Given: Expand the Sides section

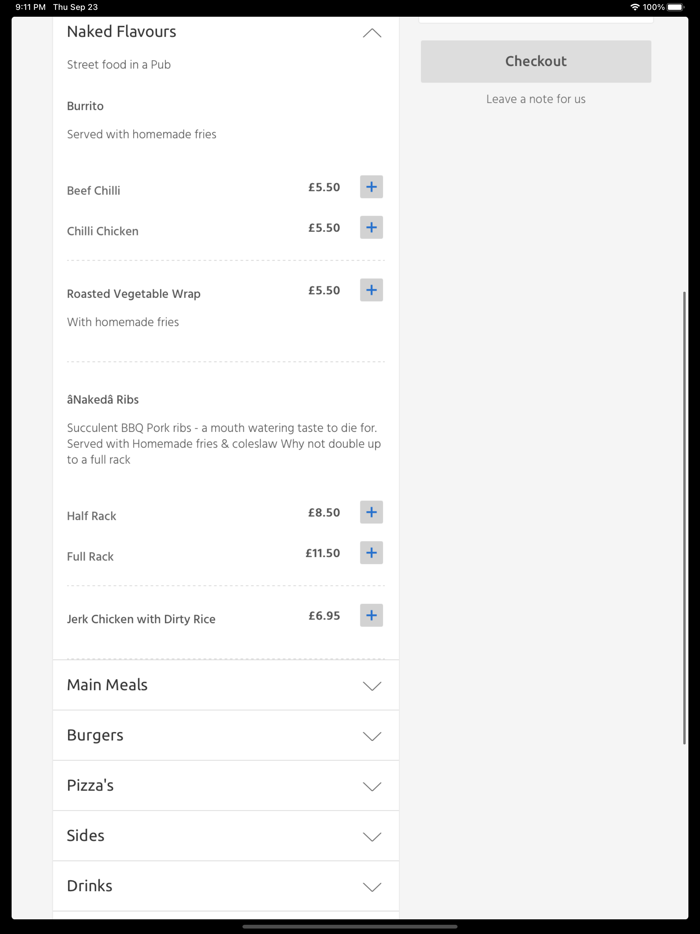Looking at the screenshot, I should 372,836.
